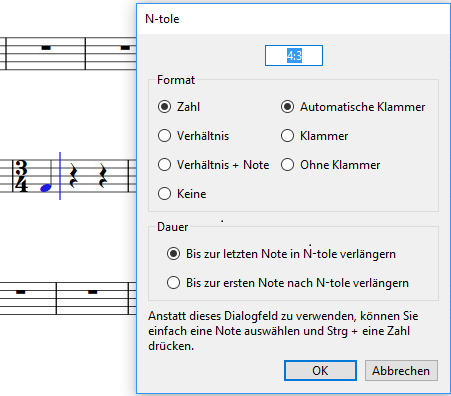Click the 3/4 time signature

(21, 176)
